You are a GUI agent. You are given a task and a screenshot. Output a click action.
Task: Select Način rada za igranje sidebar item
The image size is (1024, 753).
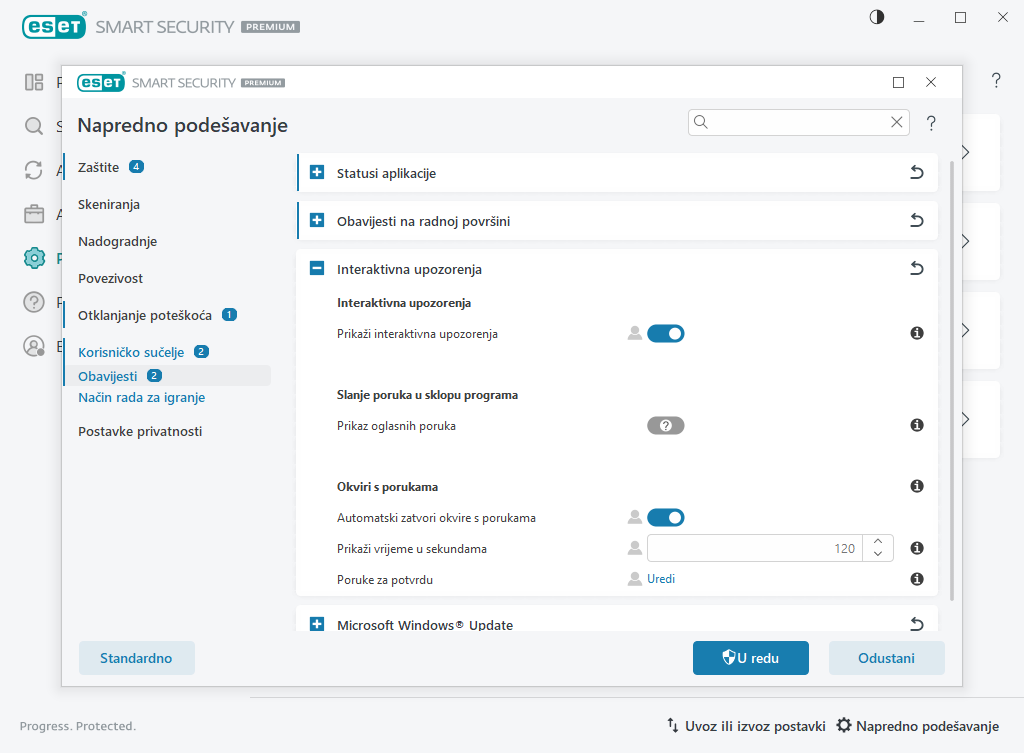[141, 398]
